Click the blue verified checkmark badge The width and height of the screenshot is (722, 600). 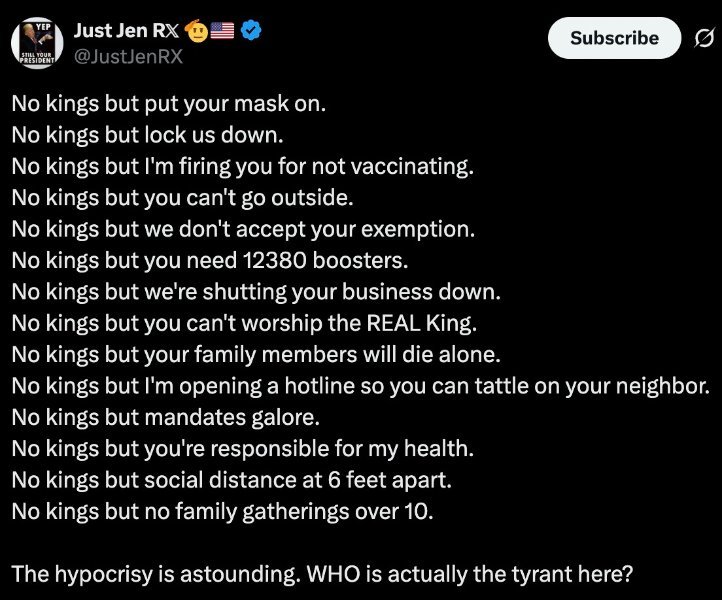[253, 31]
